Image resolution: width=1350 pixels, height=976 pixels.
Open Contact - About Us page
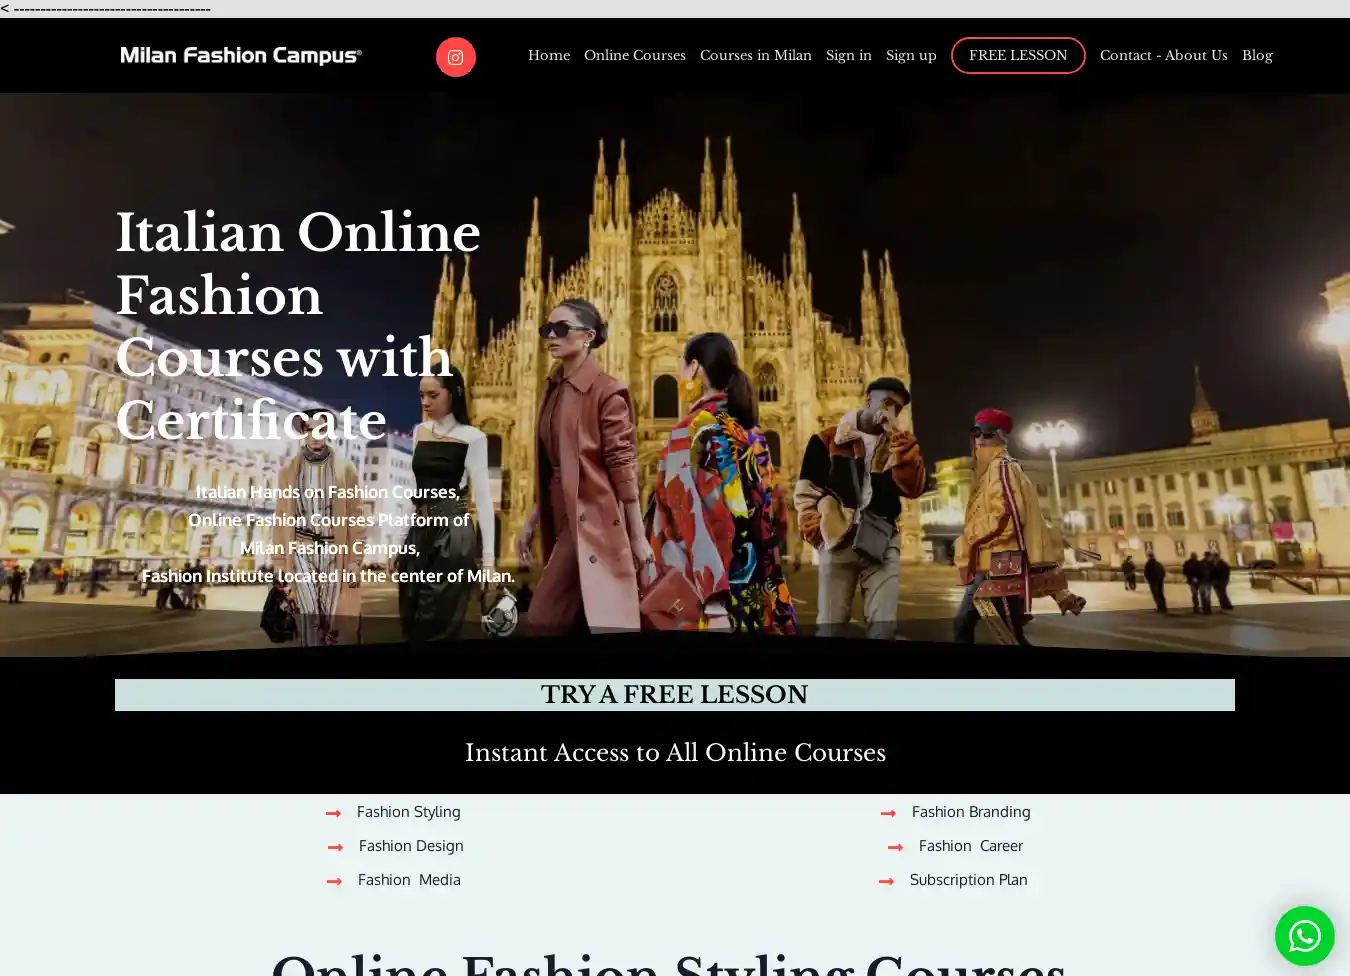tap(1163, 56)
